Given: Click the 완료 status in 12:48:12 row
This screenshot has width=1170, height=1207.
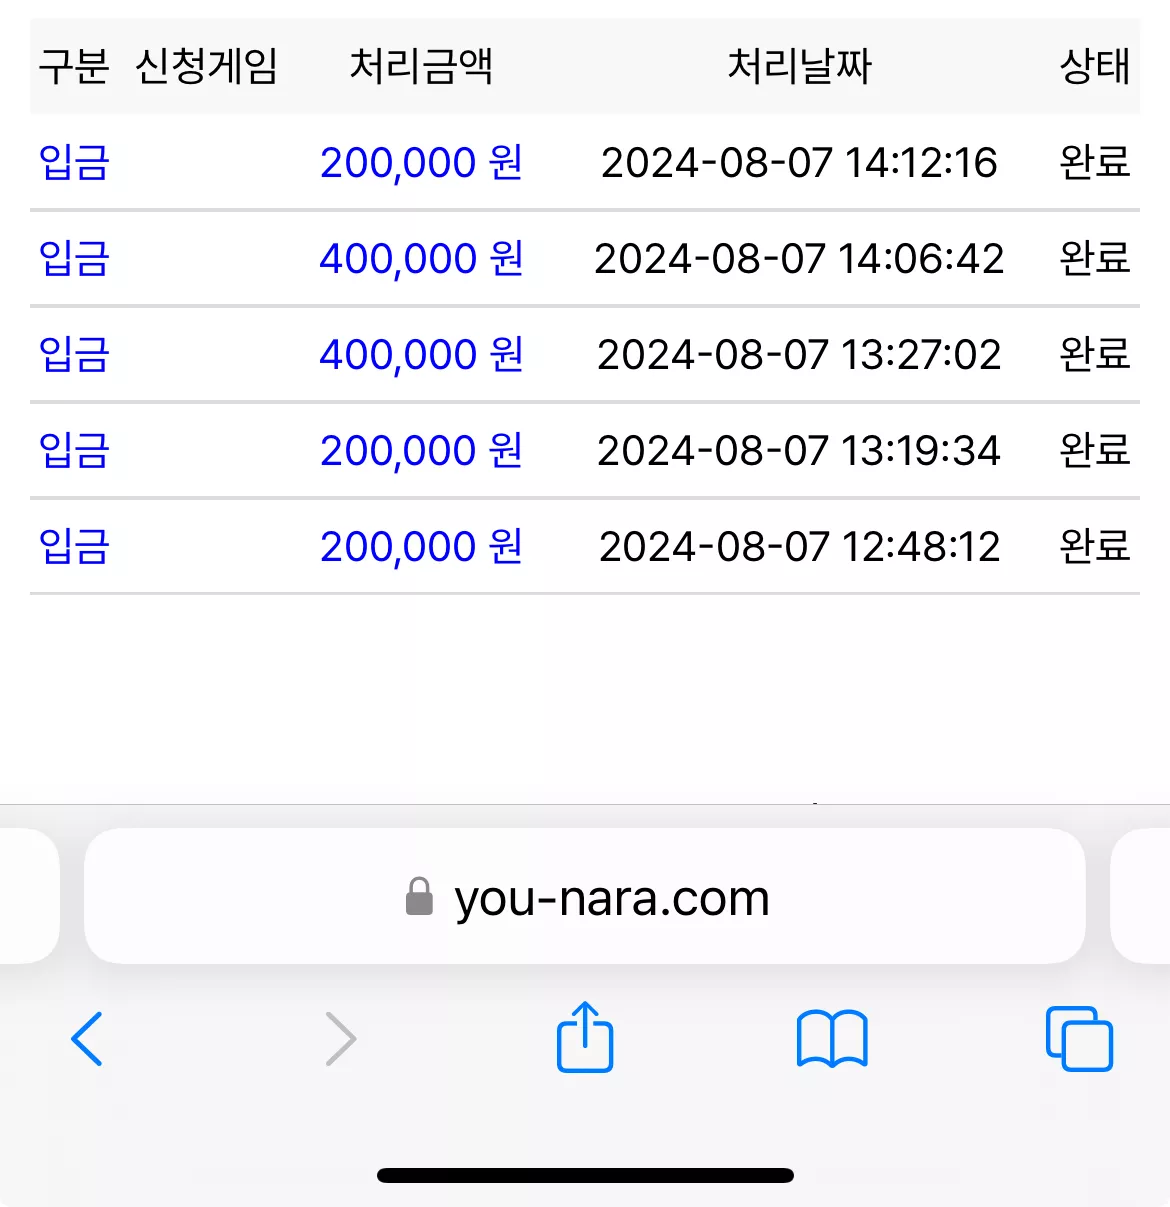Looking at the screenshot, I should click(x=1095, y=546).
